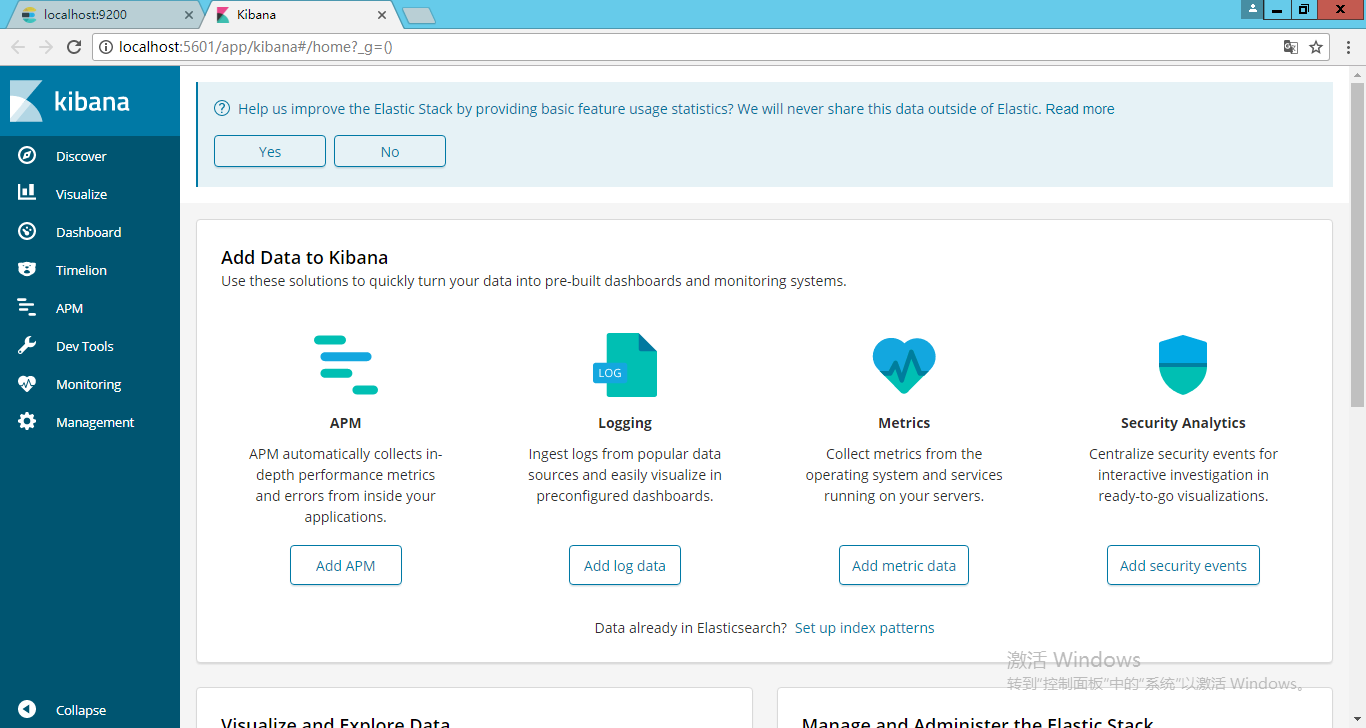
Task: Click the Timelion icon
Action: coord(27,269)
